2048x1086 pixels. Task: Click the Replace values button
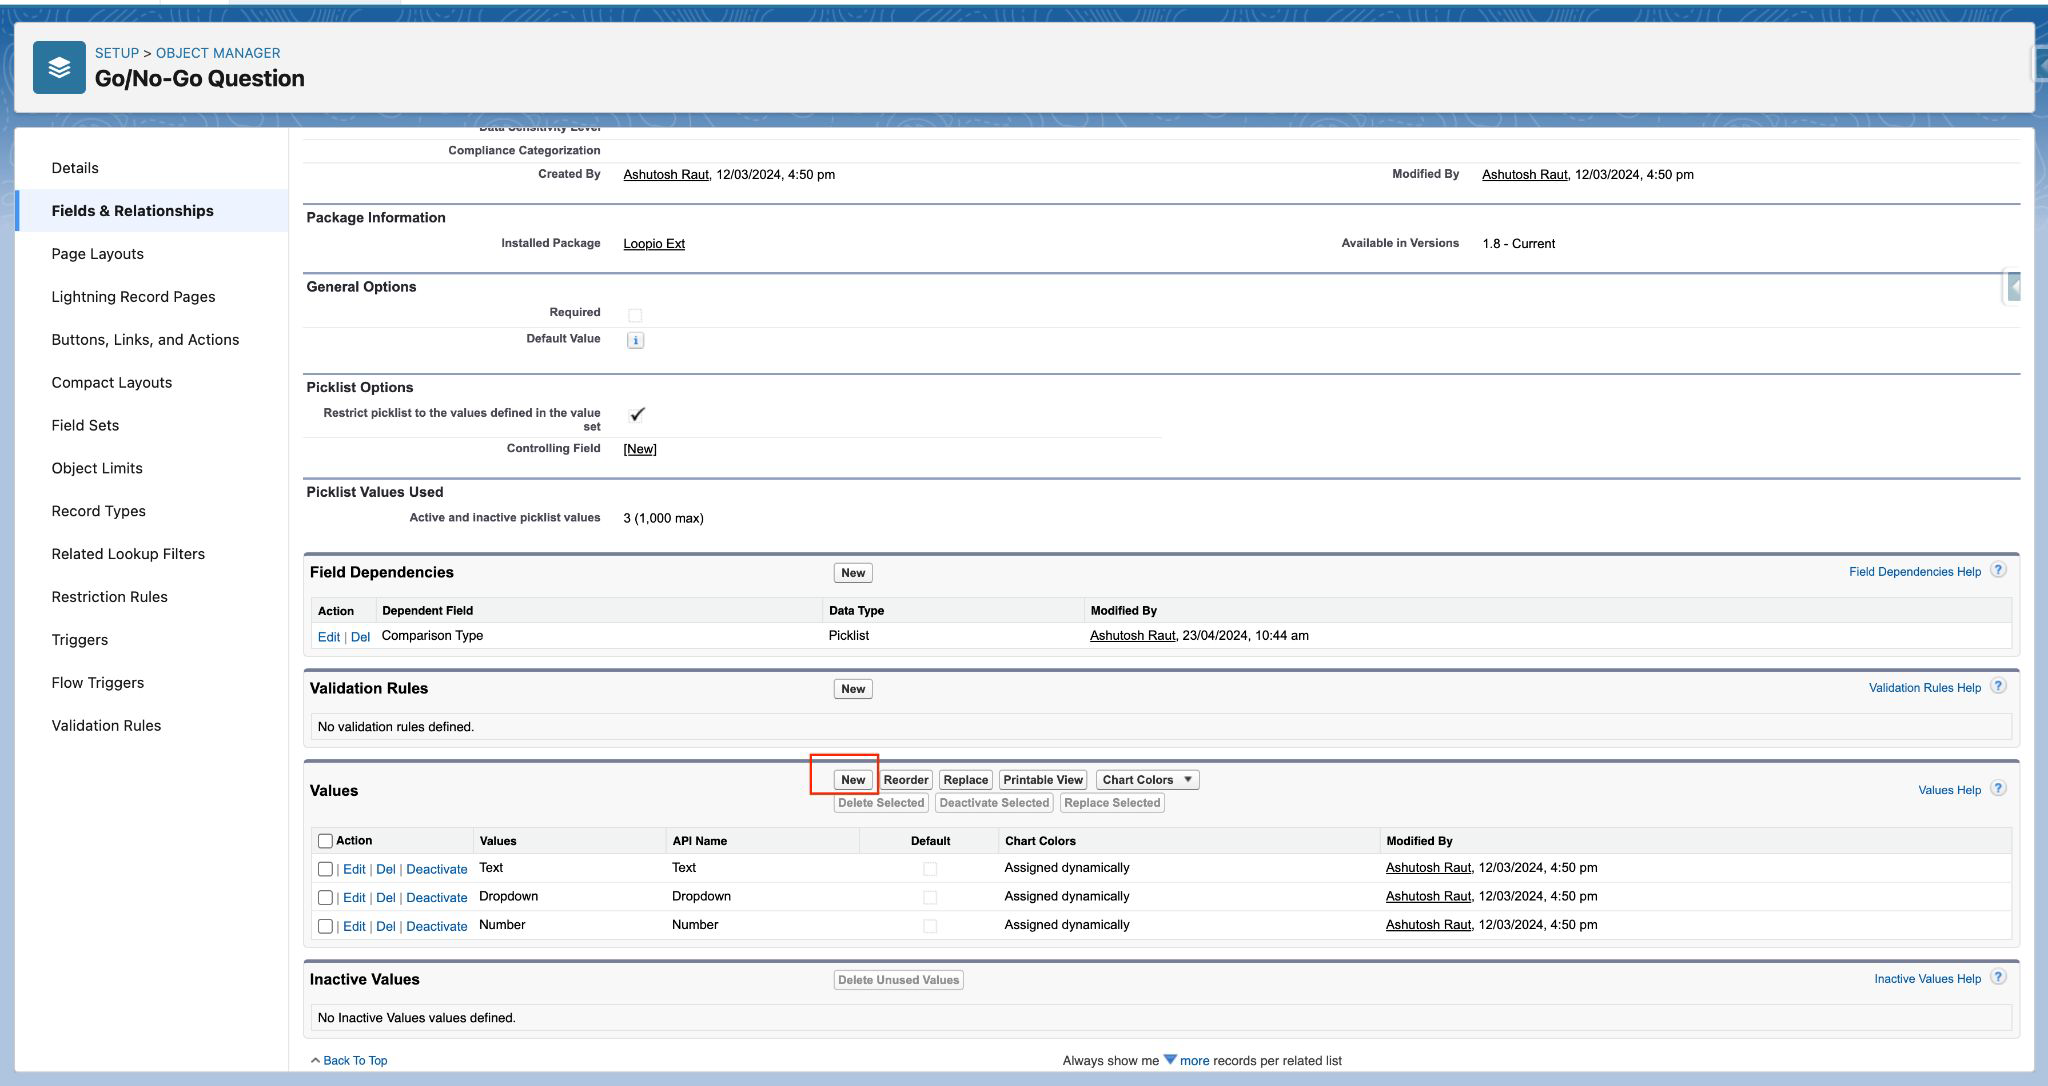966,780
